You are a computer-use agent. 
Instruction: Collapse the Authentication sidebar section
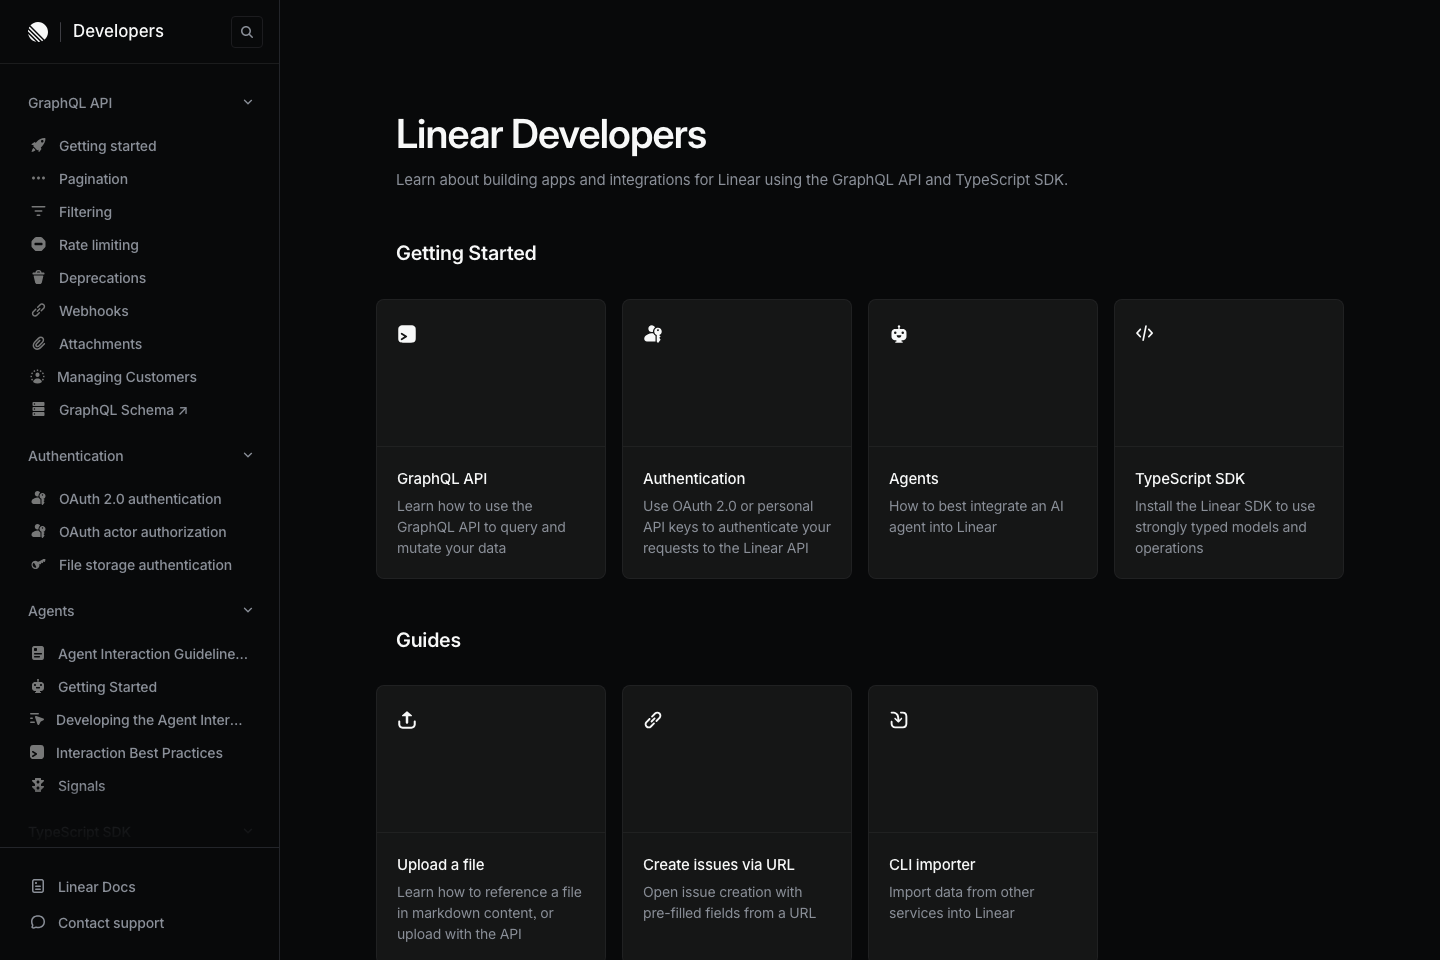(248, 456)
